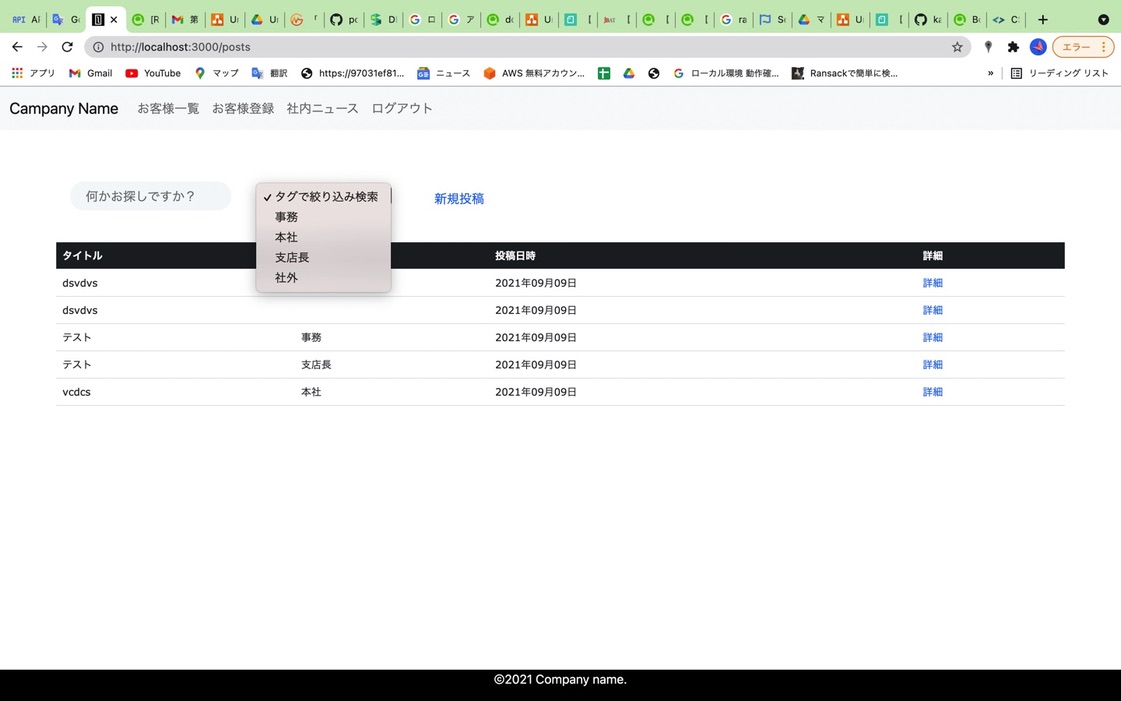Focus the 何かお探しですか？ search field
1121x701 pixels.
150,196
